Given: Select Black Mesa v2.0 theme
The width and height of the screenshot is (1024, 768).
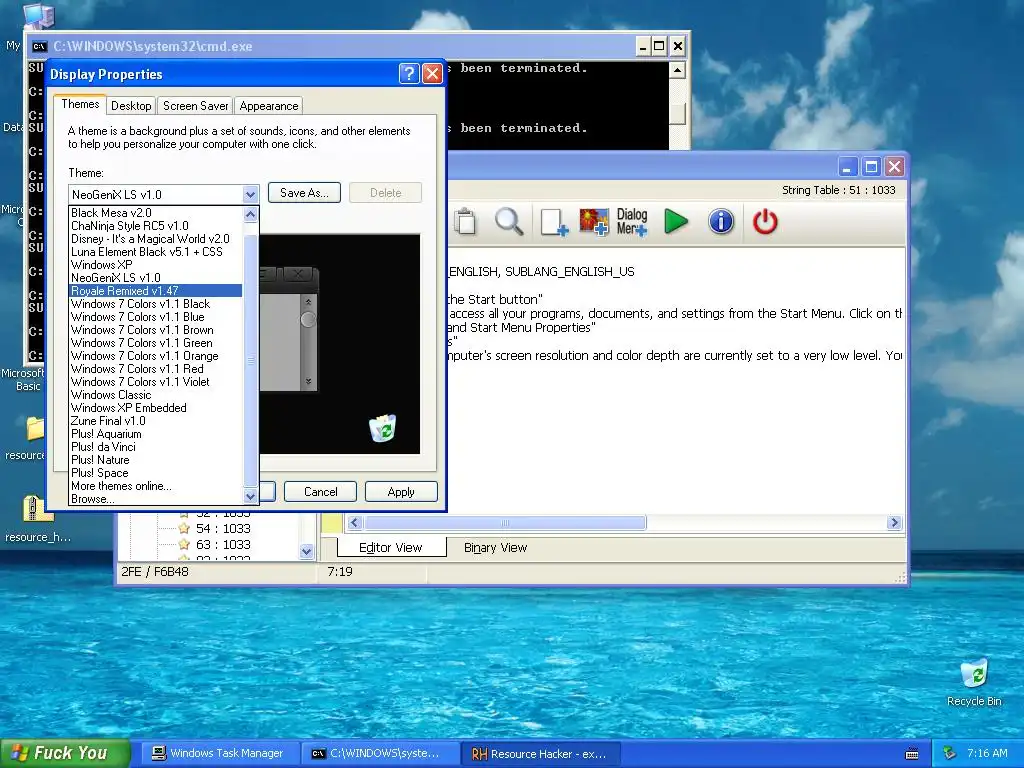Looking at the screenshot, I should tap(155, 213).
